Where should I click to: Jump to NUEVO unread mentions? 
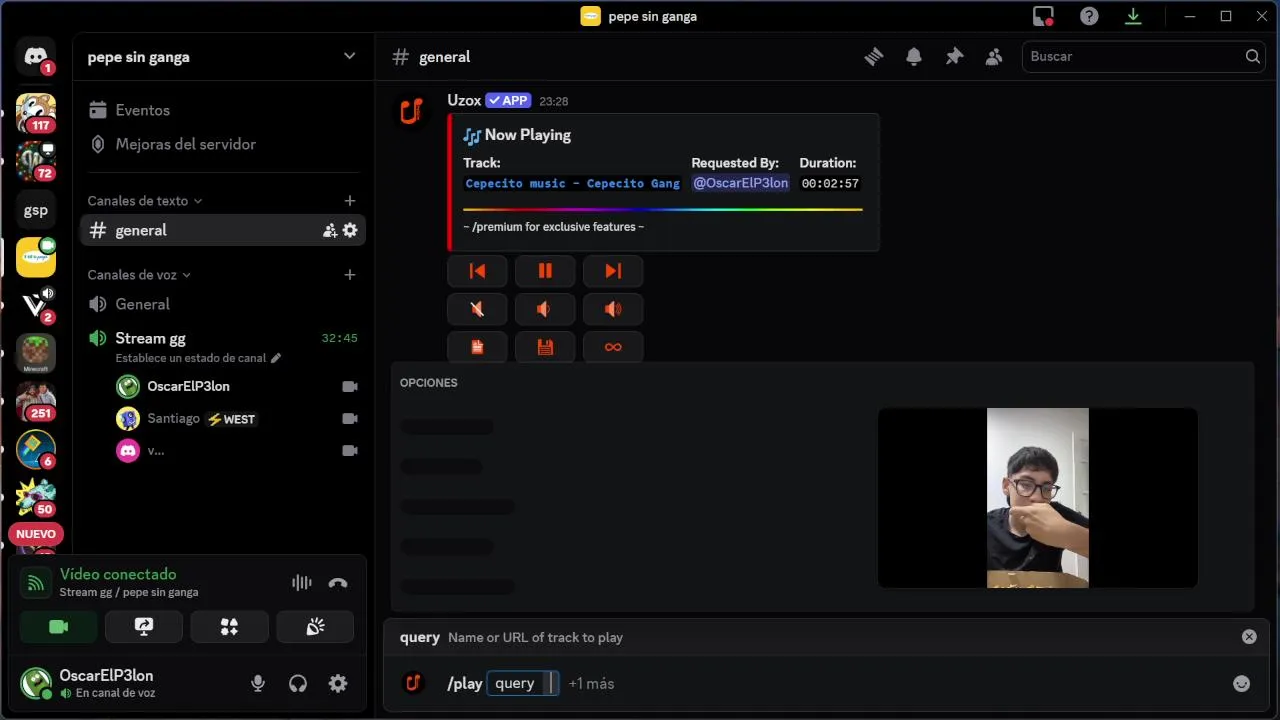tap(36, 534)
